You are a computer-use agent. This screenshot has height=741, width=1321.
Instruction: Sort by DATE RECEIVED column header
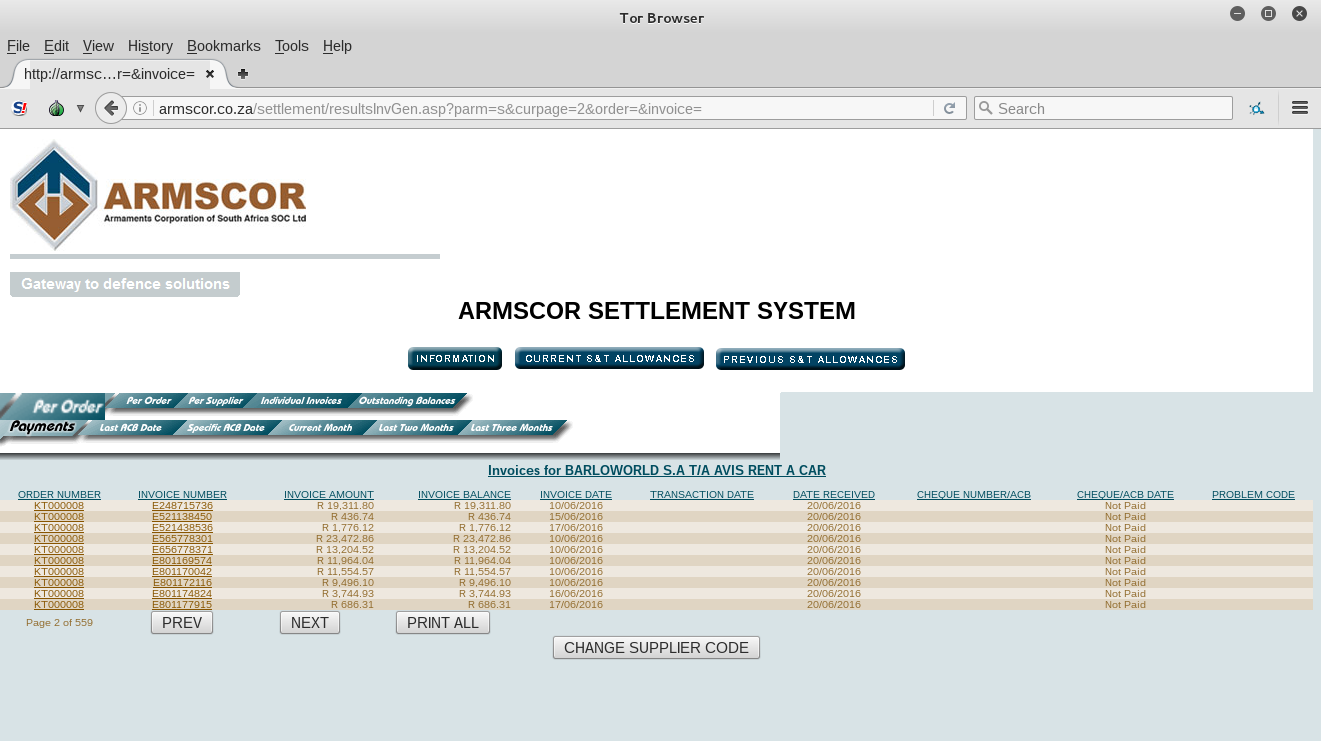coord(834,495)
